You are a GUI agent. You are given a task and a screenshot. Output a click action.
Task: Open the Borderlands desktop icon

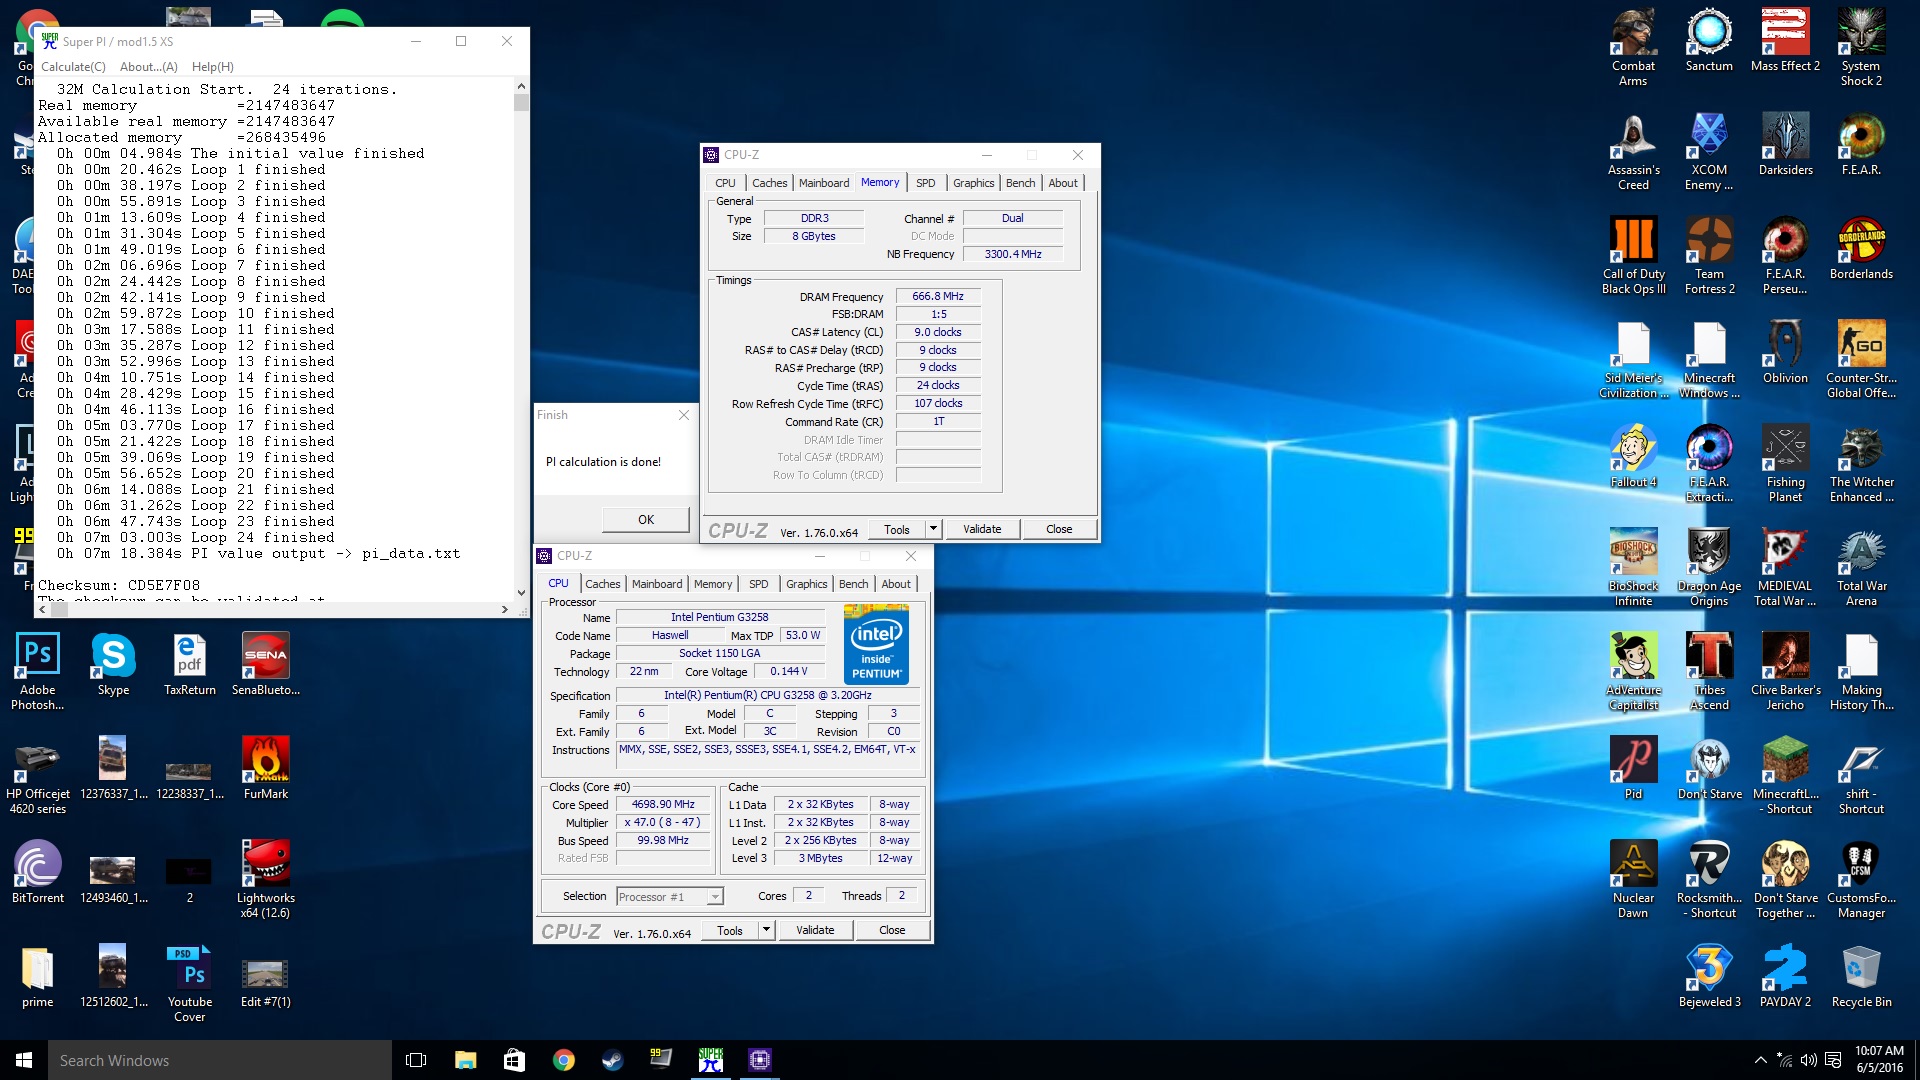point(1861,248)
